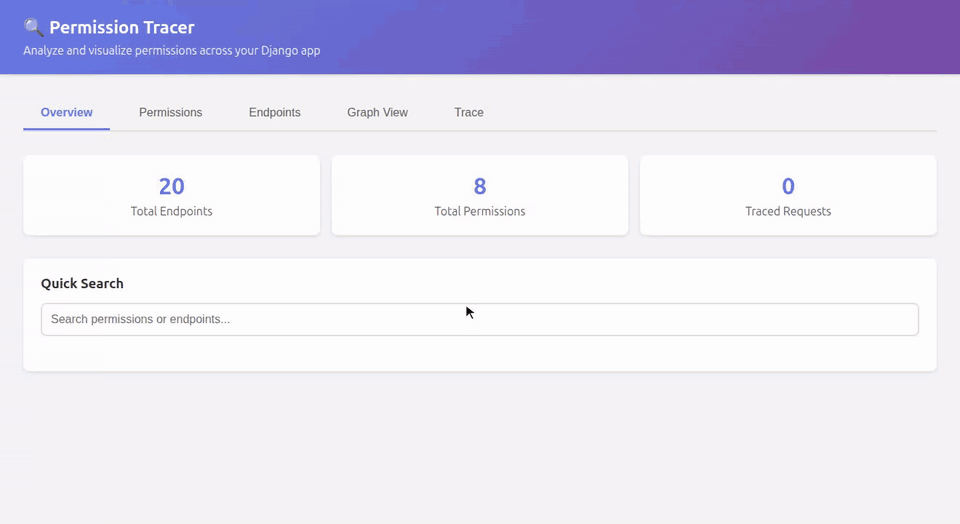The height and width of the screenshot is (524, 960).
Task: Click the subtitle 'Analyze and visualize permissions across your Django app'
Action: click(171, 51)
